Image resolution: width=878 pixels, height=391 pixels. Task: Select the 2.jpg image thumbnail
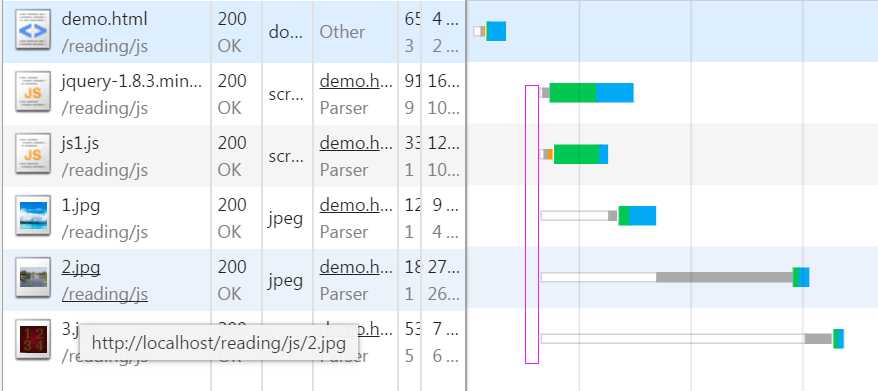coord(33,277)
